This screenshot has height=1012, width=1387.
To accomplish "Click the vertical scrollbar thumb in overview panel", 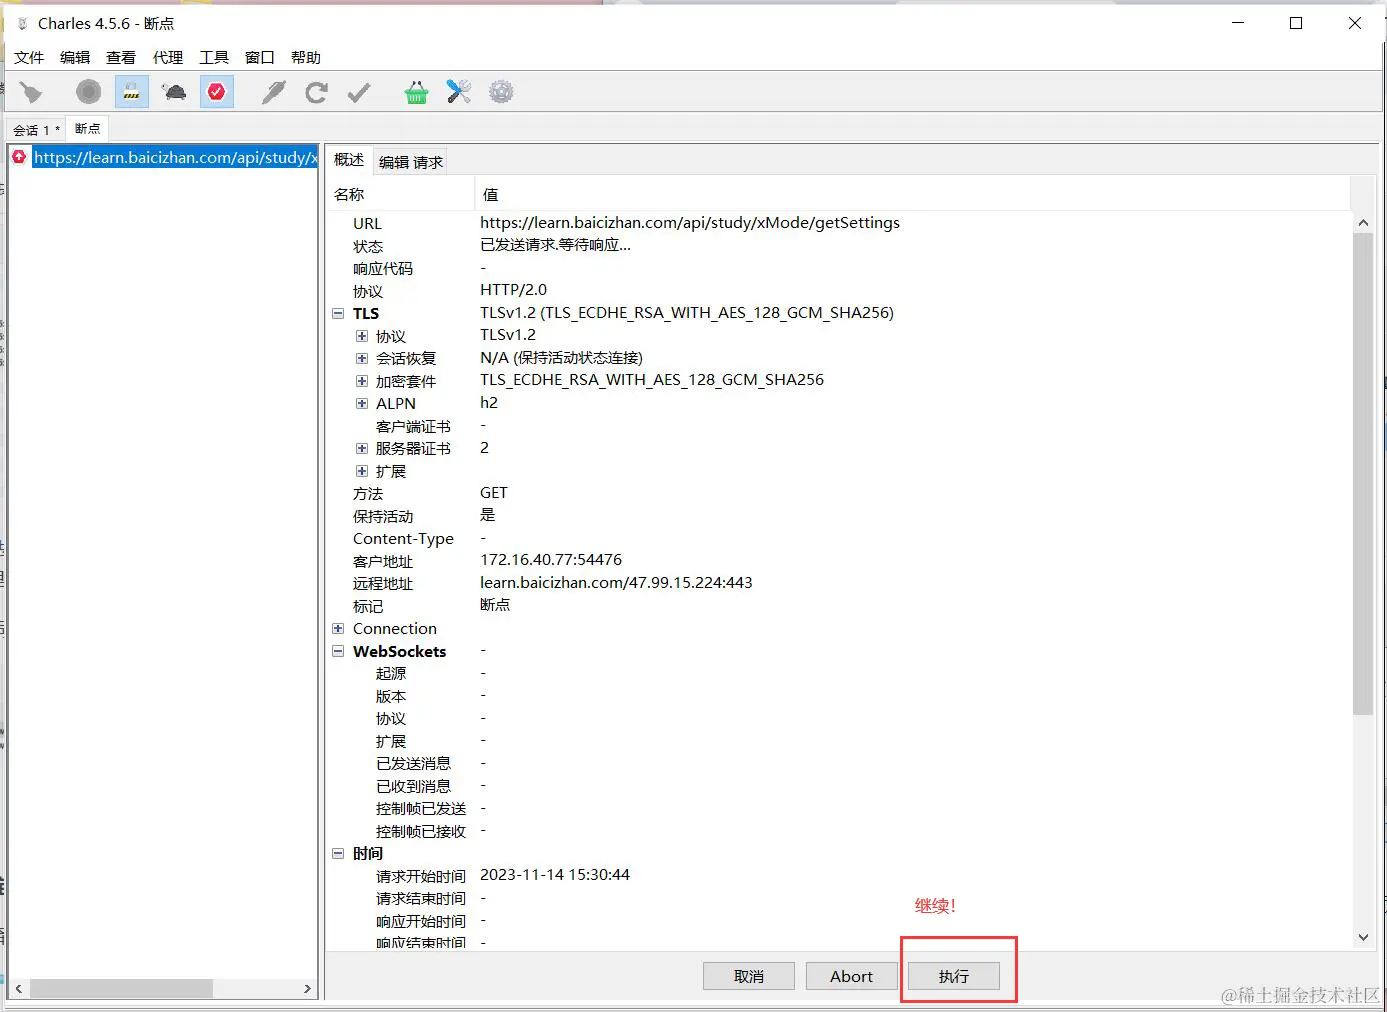I will [x=1363, y=474].
